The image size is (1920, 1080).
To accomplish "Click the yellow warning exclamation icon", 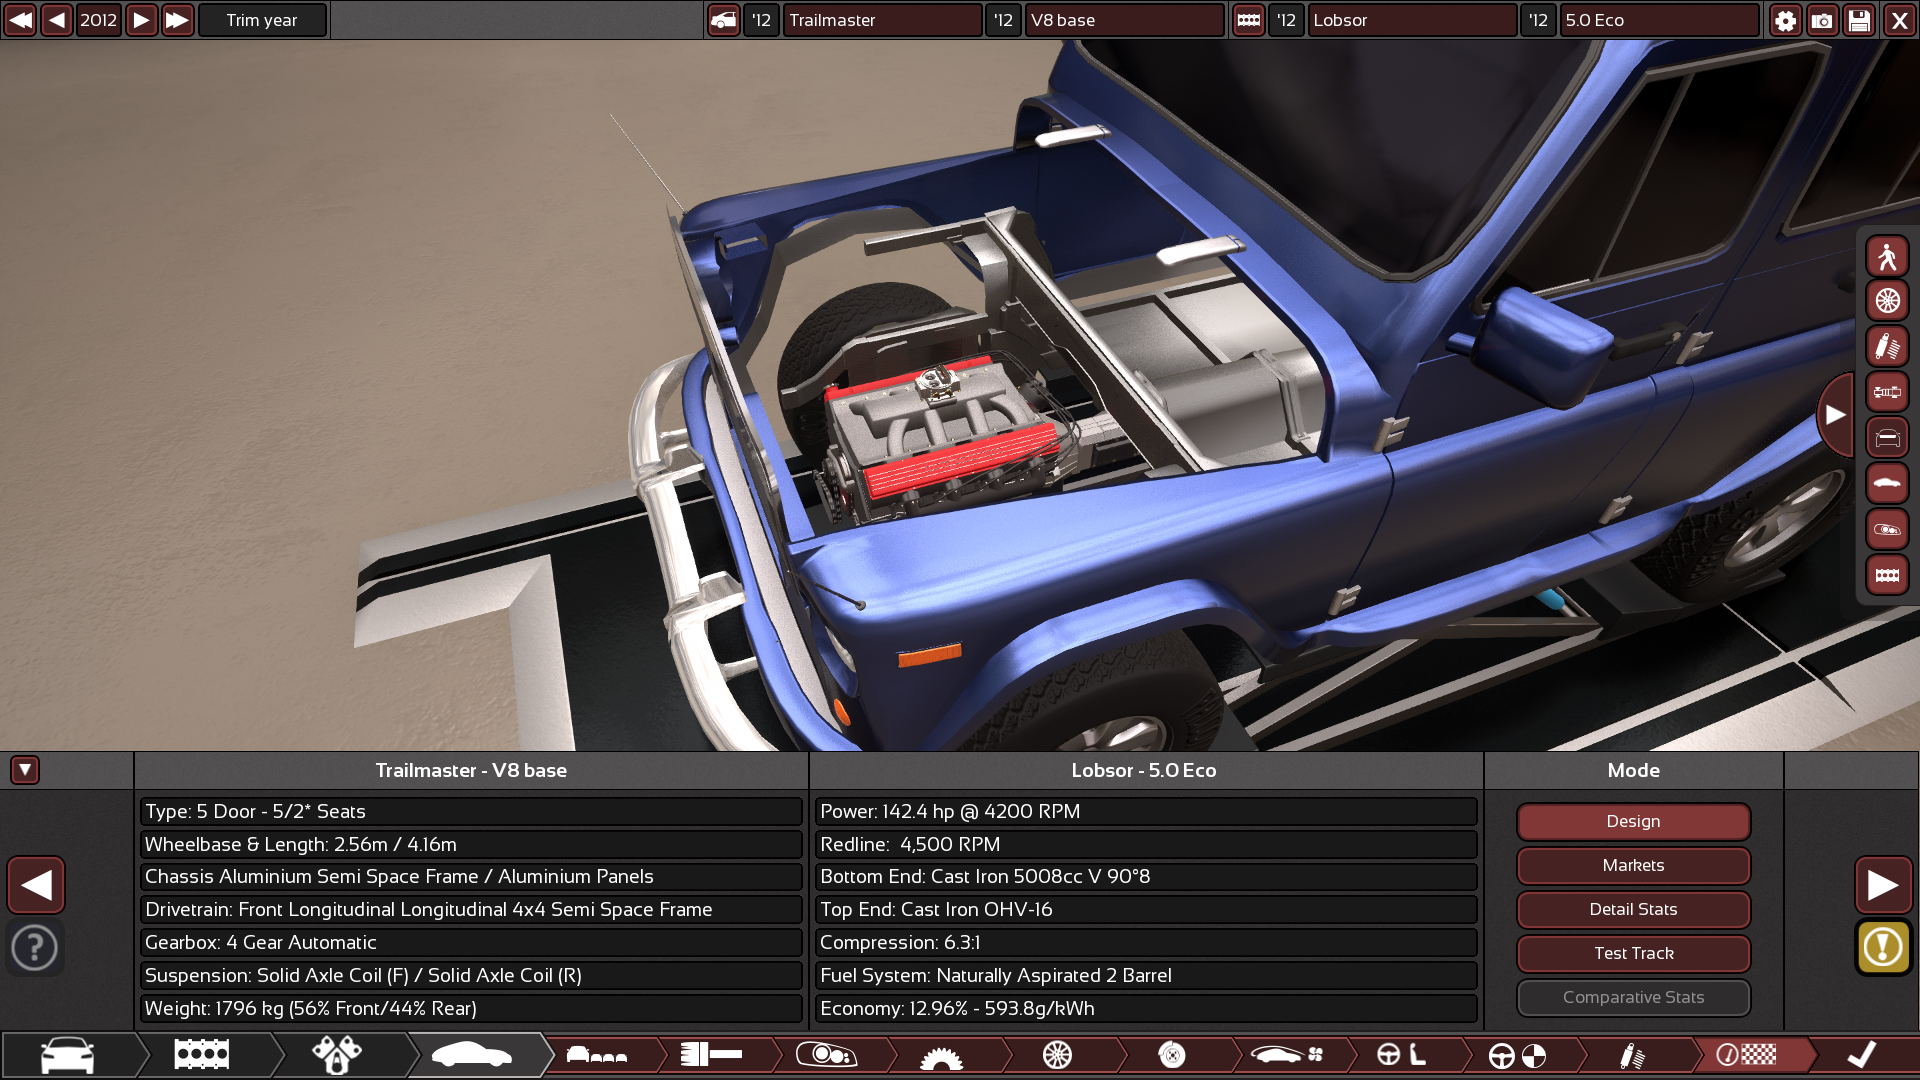I will tap(1883, 947).
